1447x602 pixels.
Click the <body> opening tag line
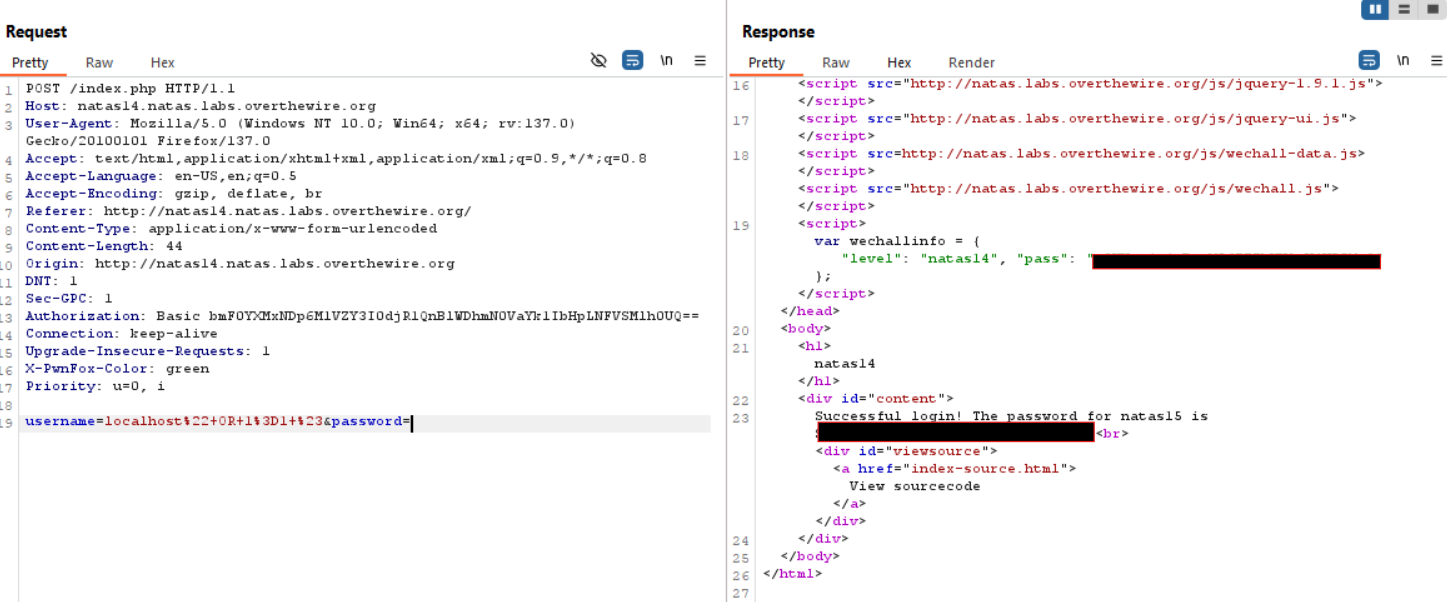805,328
